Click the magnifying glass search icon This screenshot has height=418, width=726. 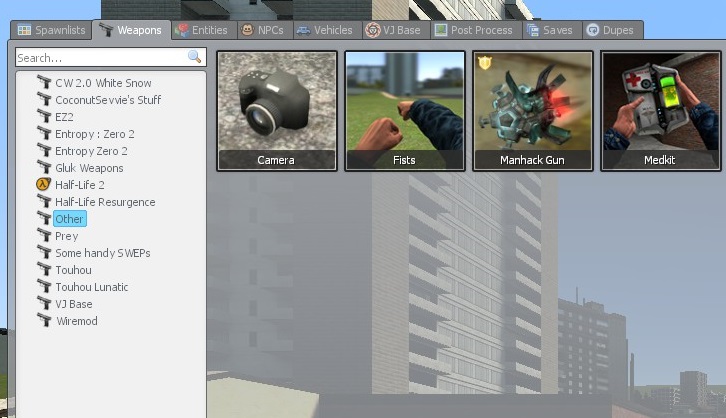click(194, 56)
